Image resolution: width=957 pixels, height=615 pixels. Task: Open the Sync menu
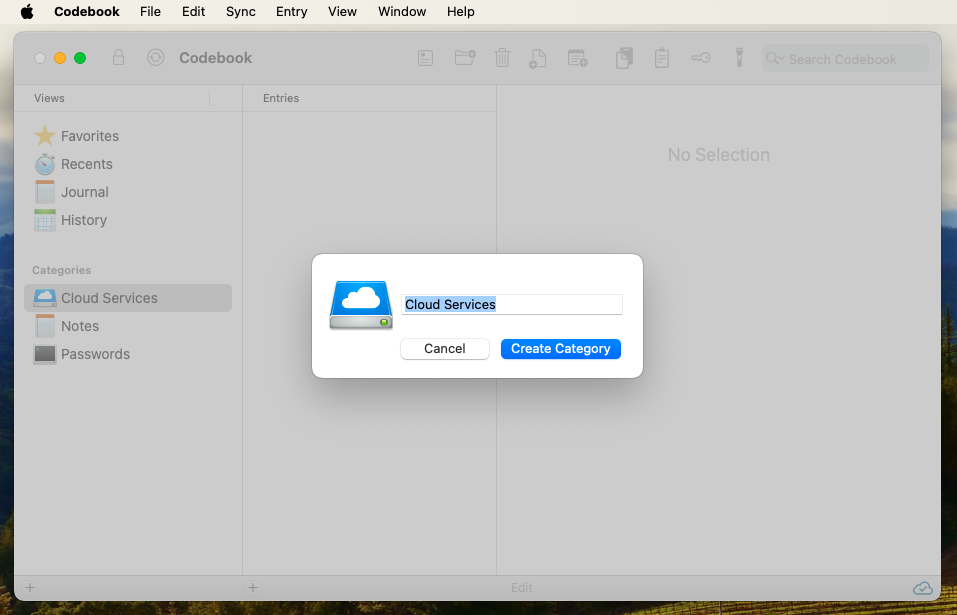[240, 12]
